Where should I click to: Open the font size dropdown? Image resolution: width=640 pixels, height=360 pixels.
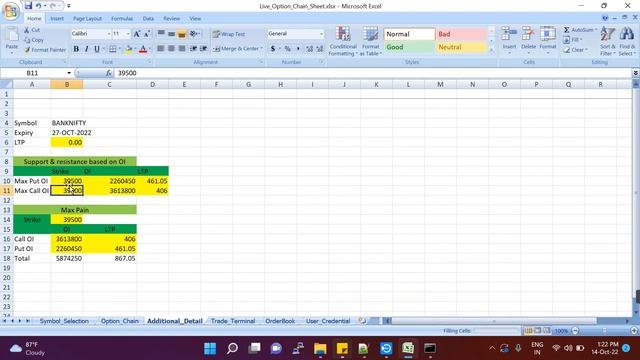coord(128,34)
